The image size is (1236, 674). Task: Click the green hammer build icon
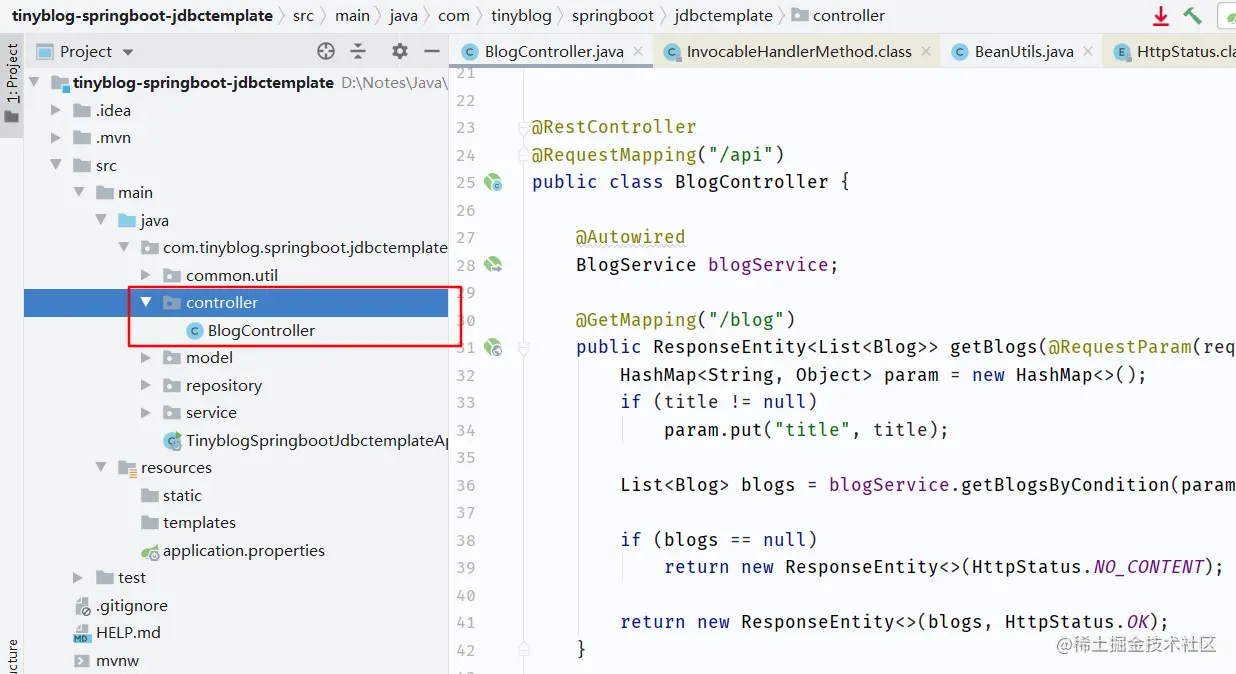click(1192, 16)
